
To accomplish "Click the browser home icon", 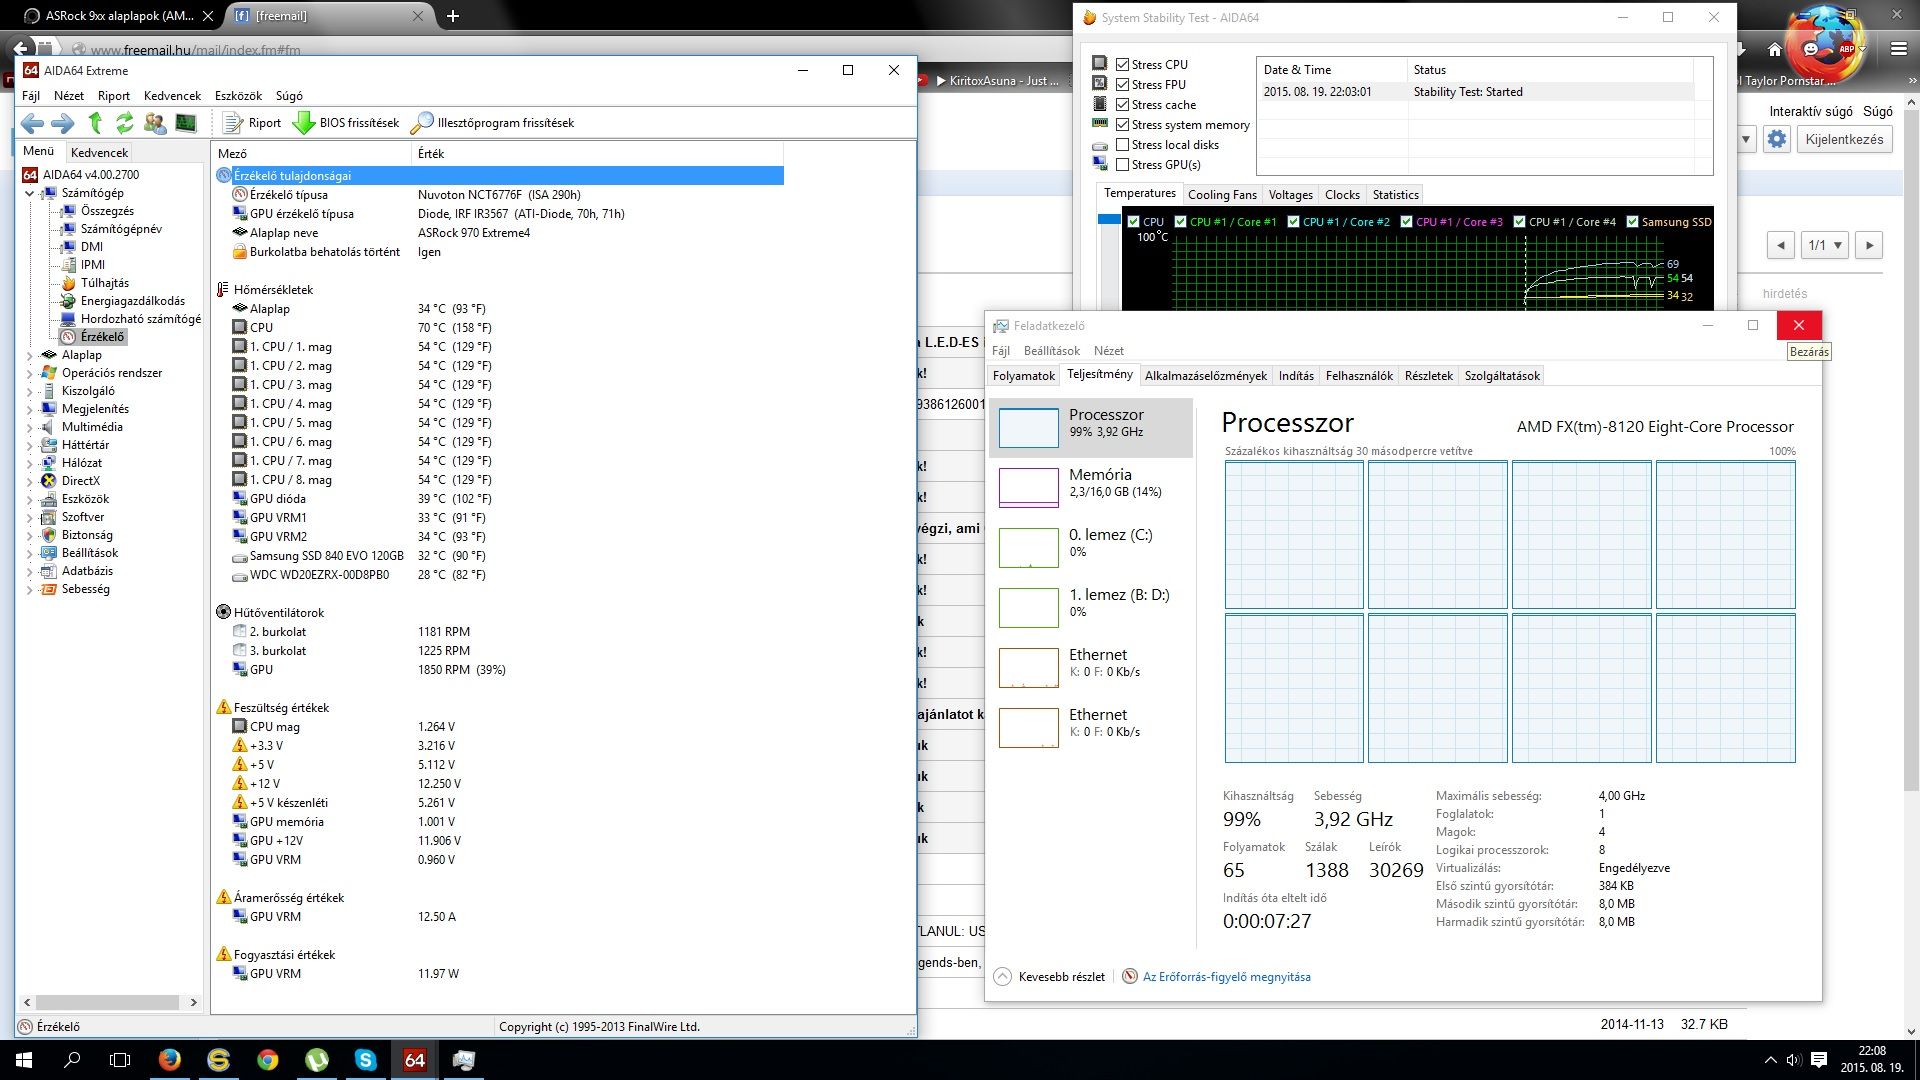I will coord(1775,49).
